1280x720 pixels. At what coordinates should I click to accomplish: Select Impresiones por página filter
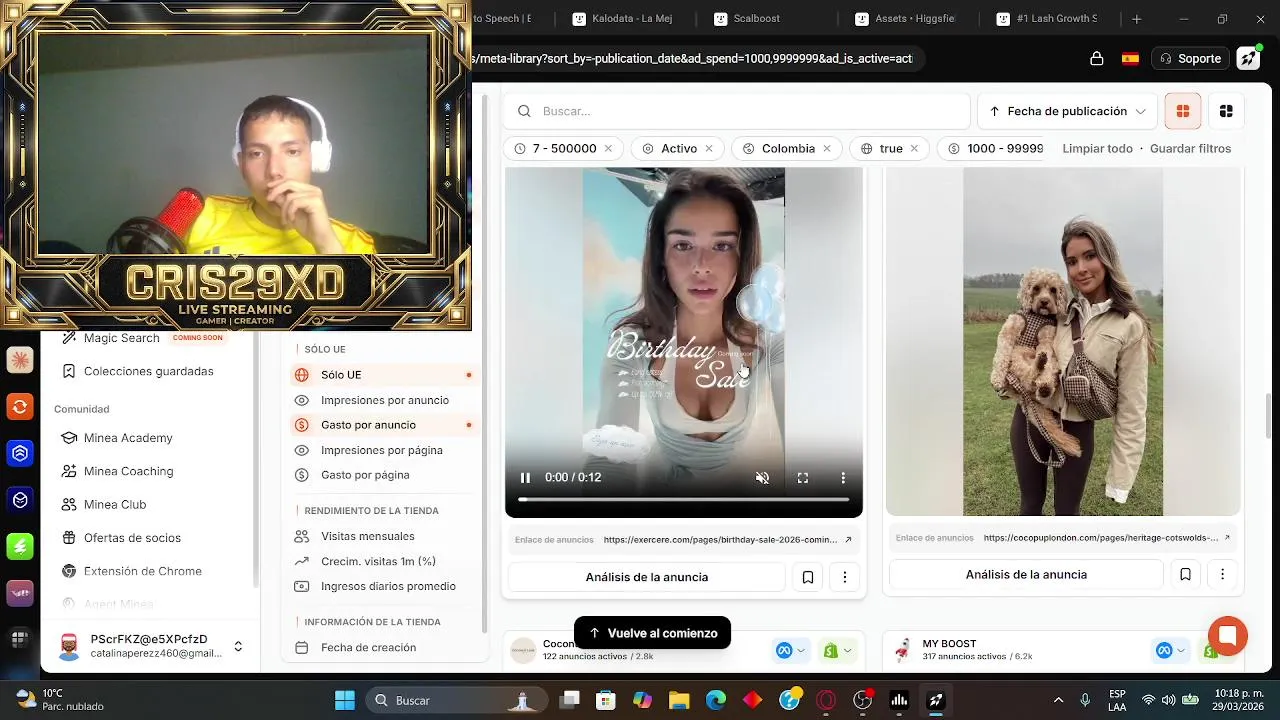pos(381,450)
